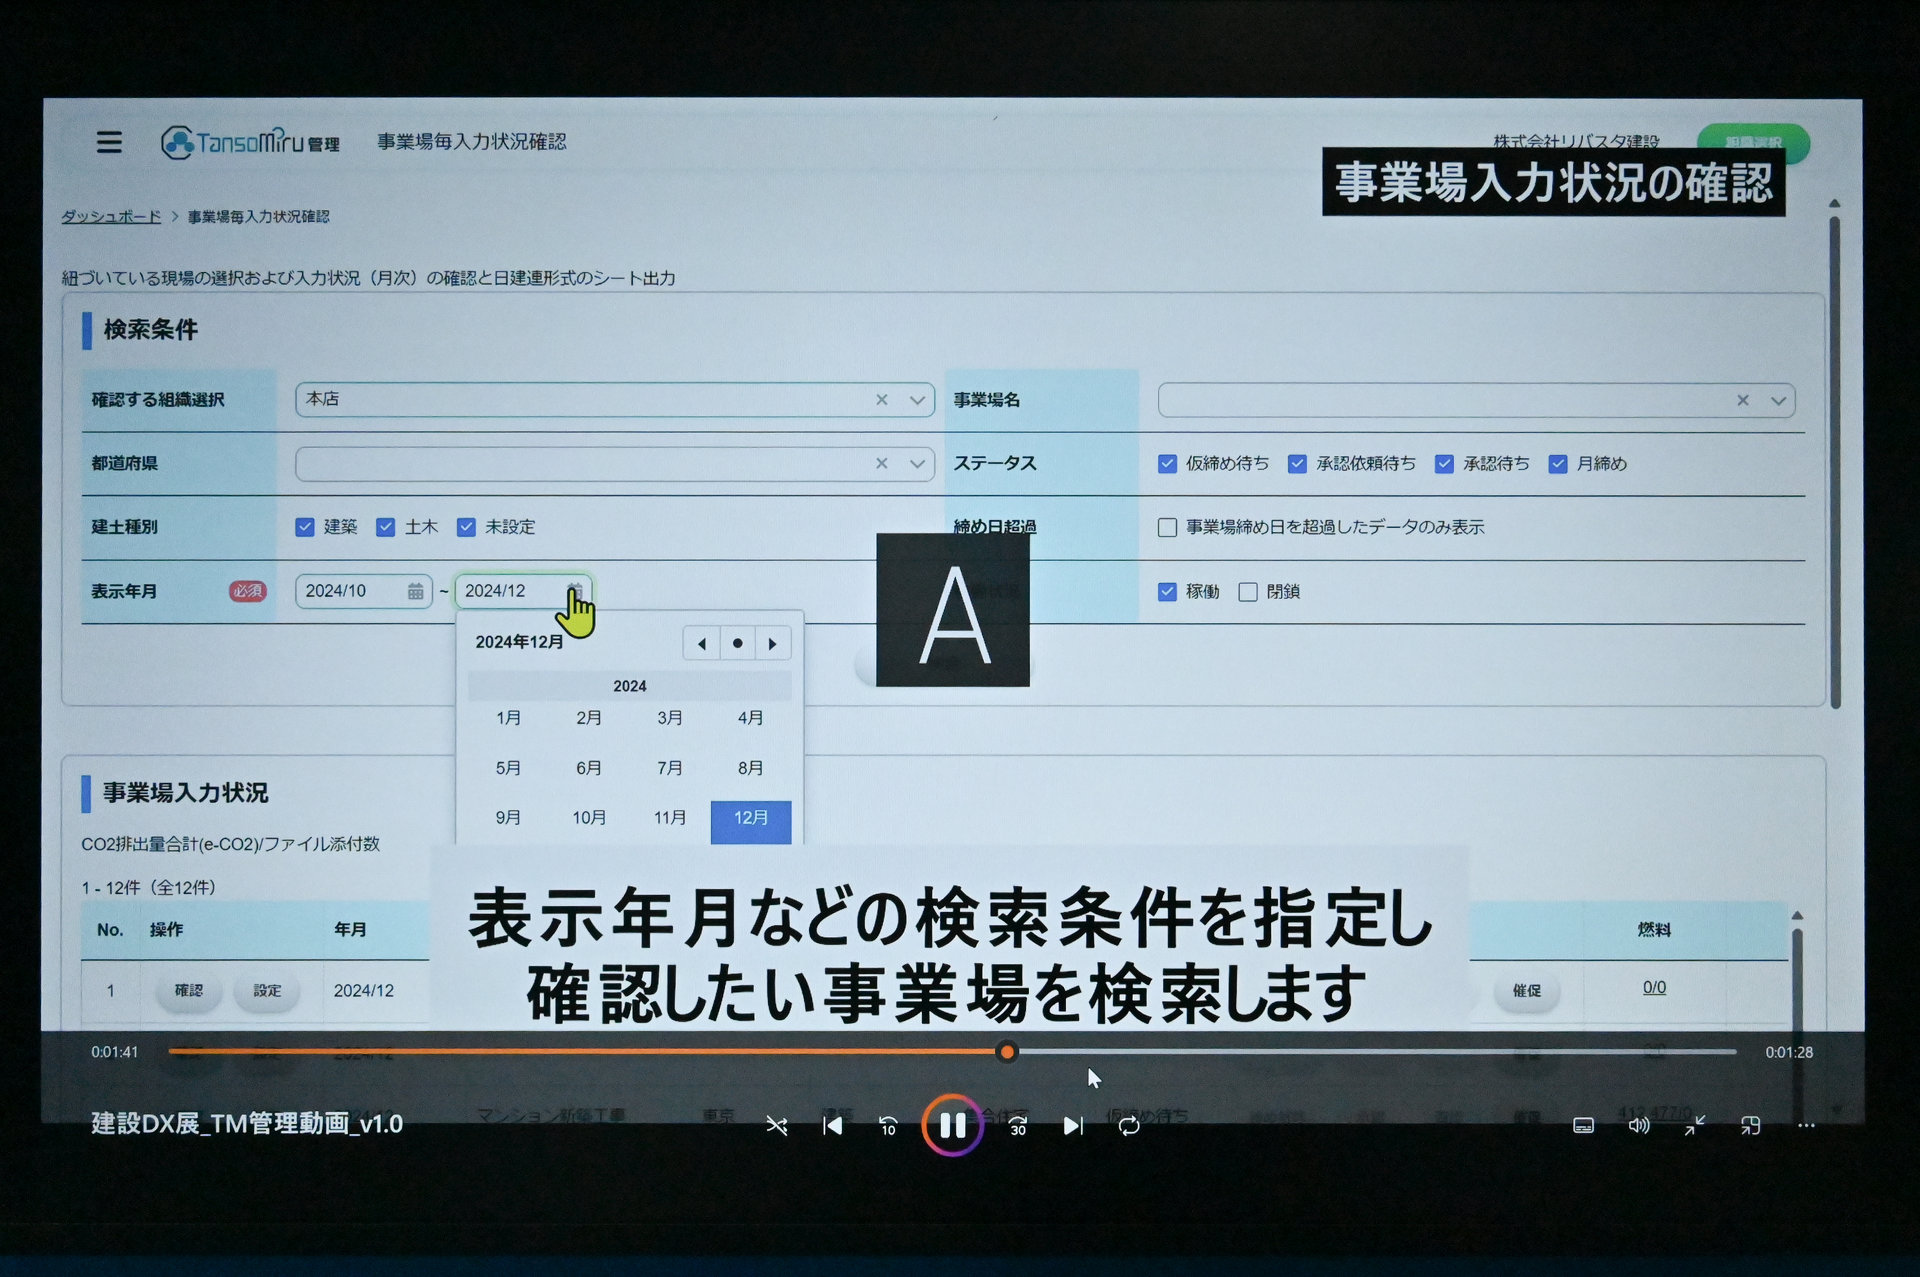Click the video progress bar
The width and height of the screenshot is (1920, 1277).
point(1300,1052)
